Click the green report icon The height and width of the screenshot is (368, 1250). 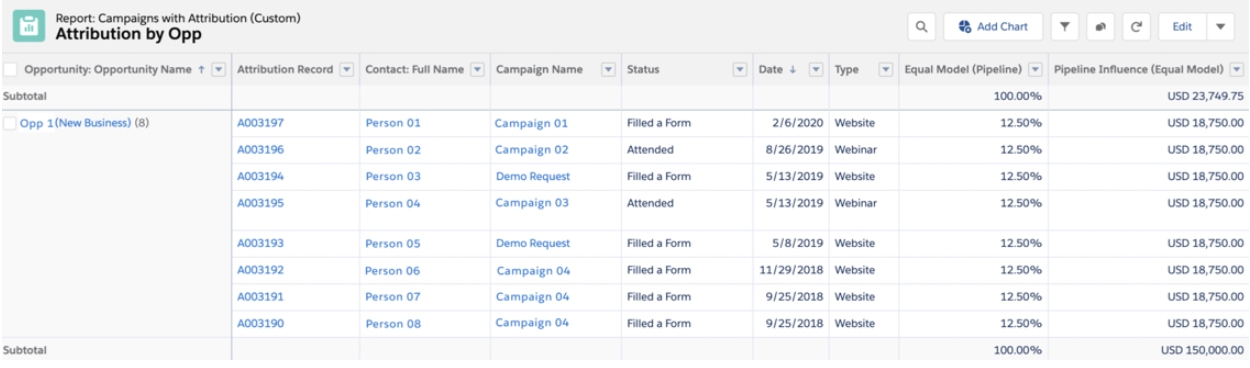pyautogui.click(x=28, y=27)
